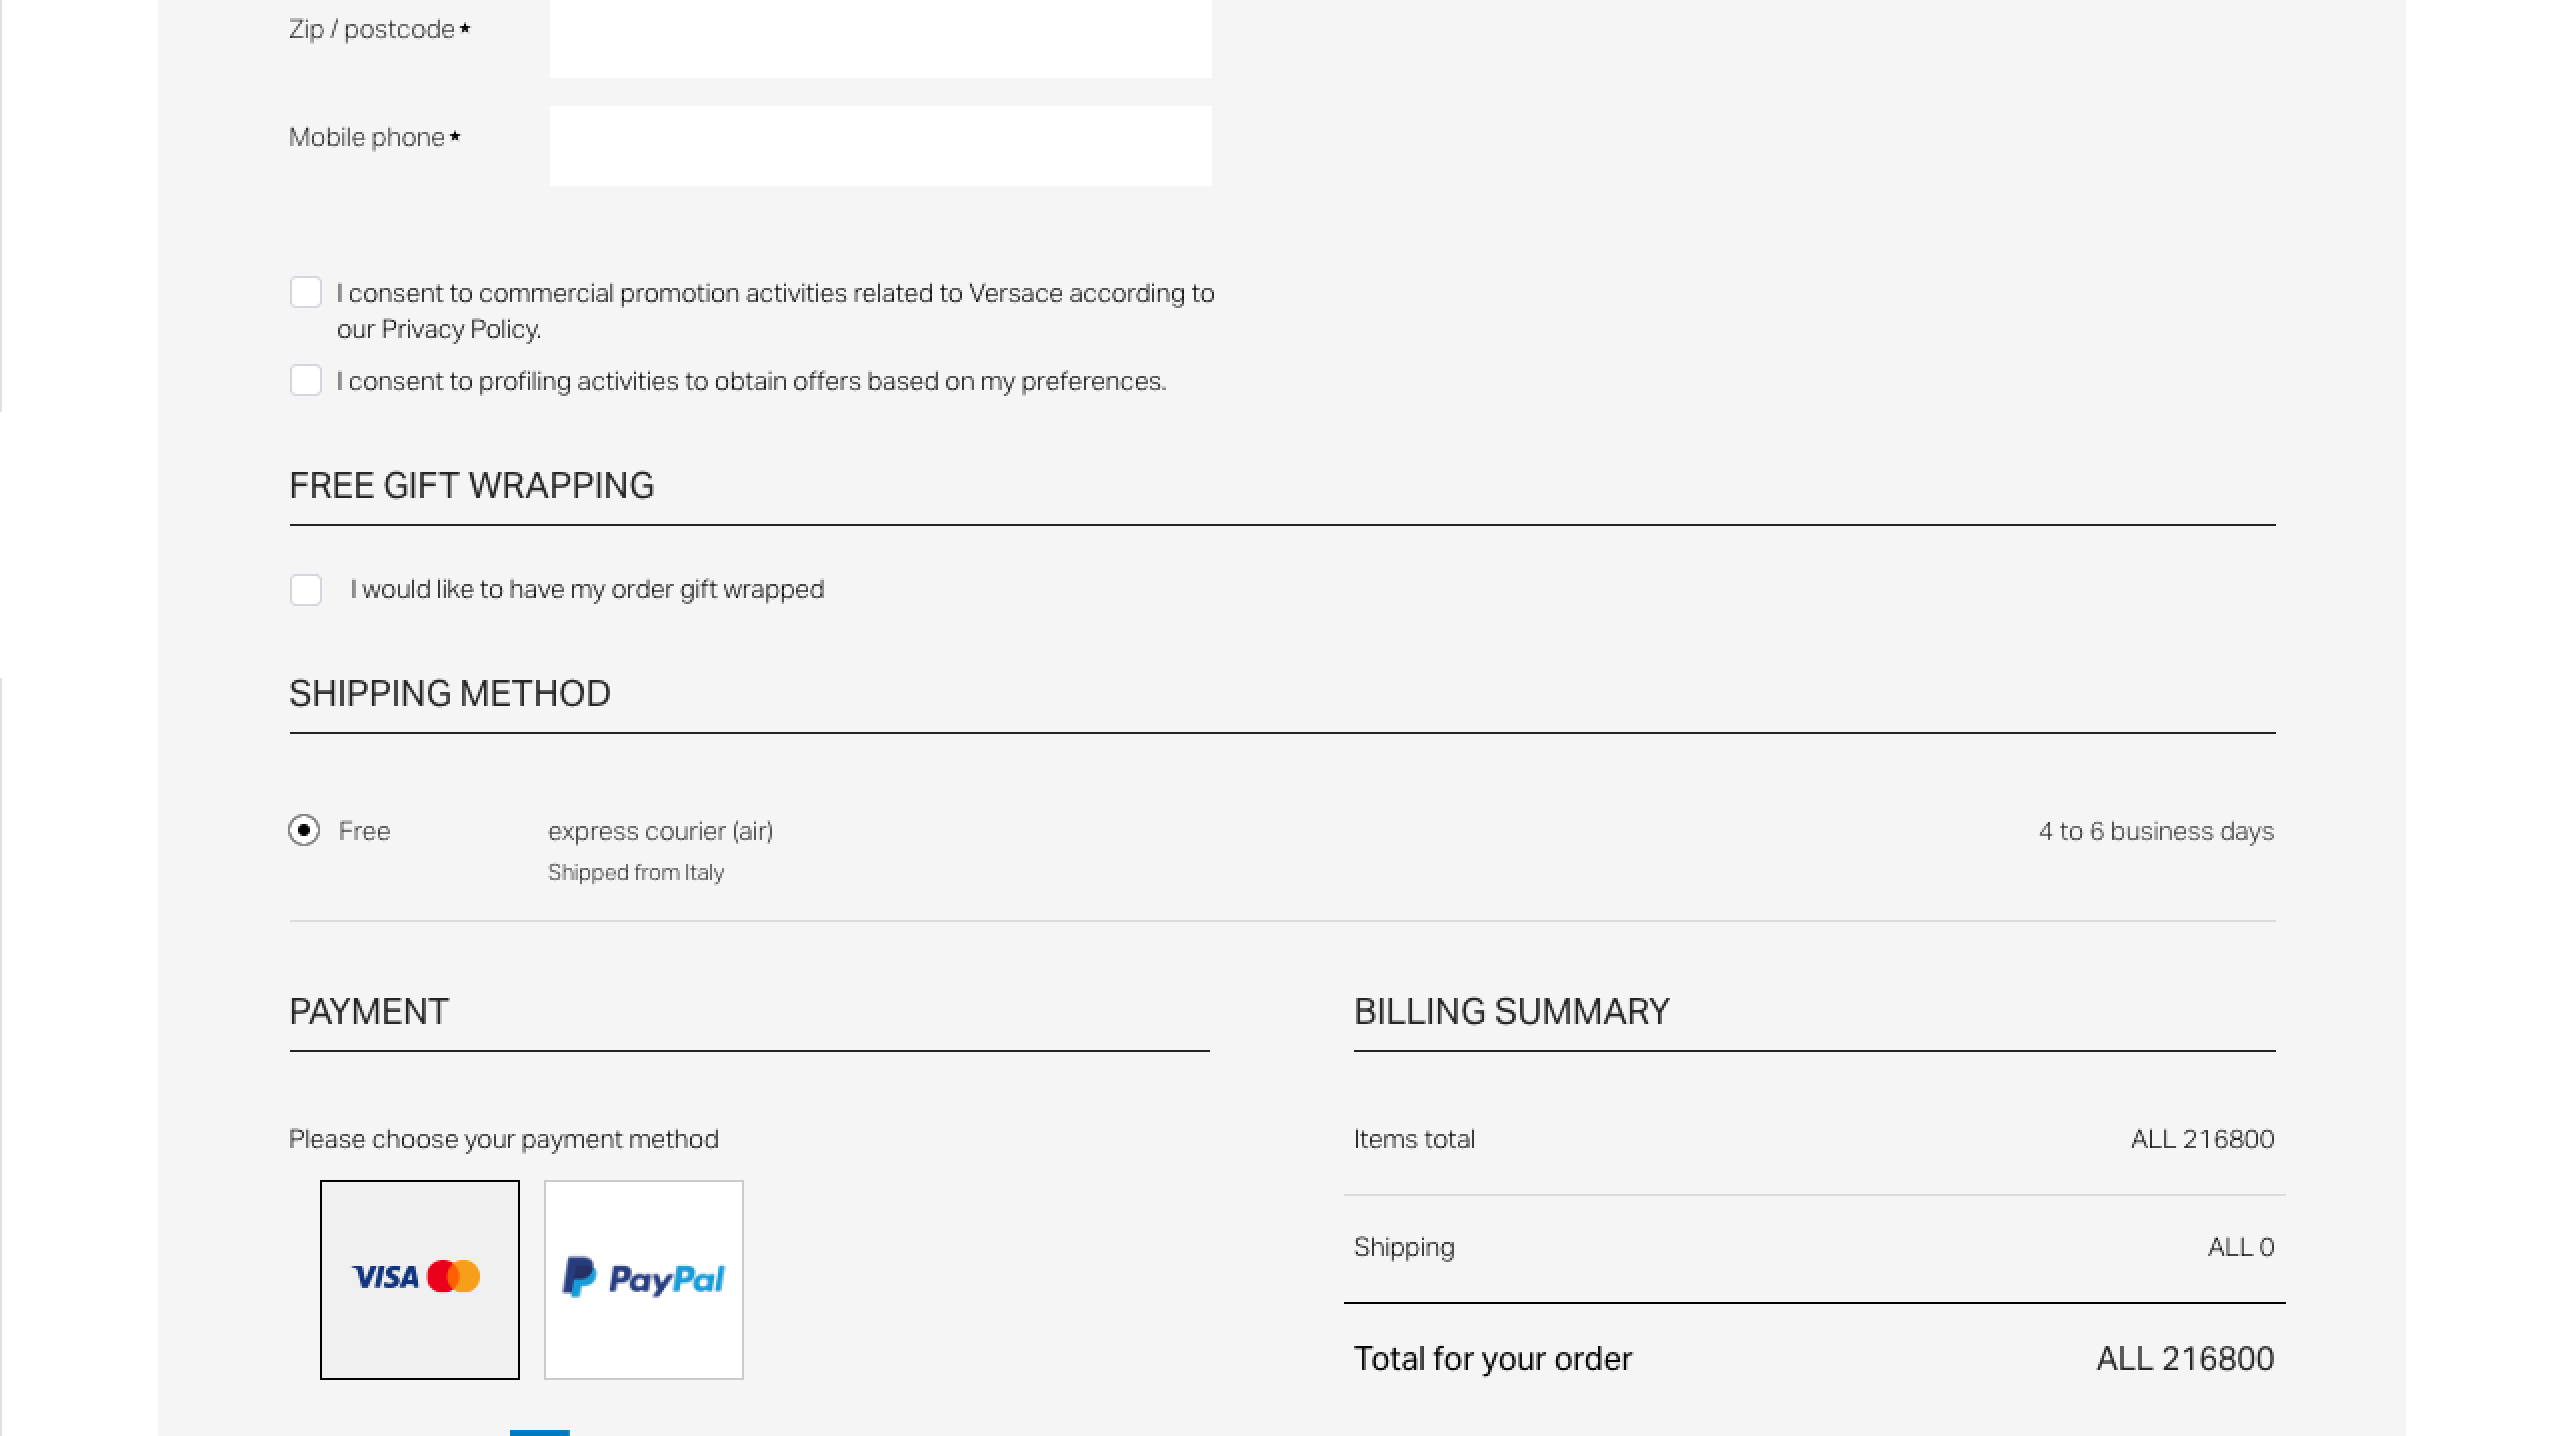Click the FREE GIFT WRAPPING heading
The height and width of the screenshot is (1436, 2560).
pyautogui.click(x=472, y=486)
